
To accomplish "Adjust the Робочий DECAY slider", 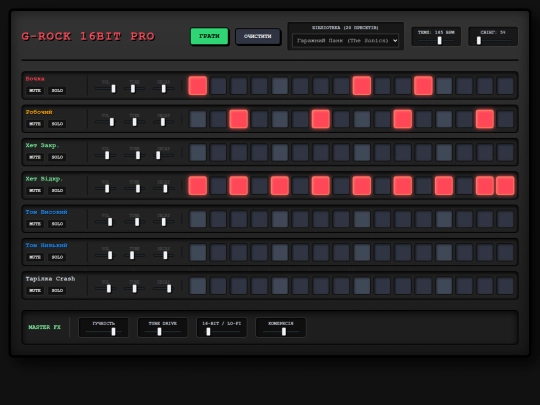I will click(164, 122).
